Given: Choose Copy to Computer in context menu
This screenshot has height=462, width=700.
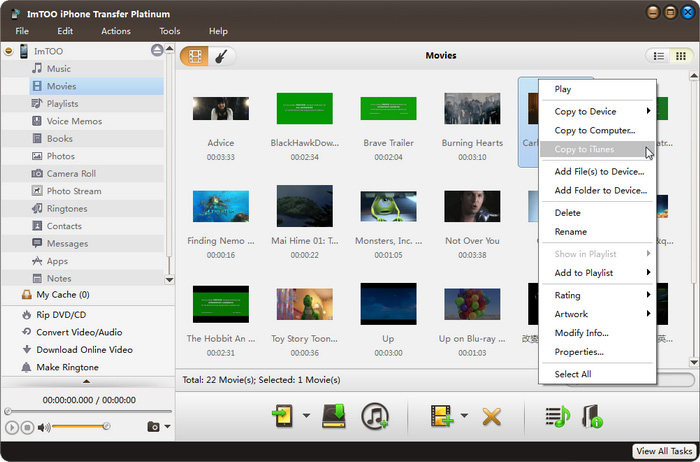Looking at the screenshot, I should pos(597,130).
